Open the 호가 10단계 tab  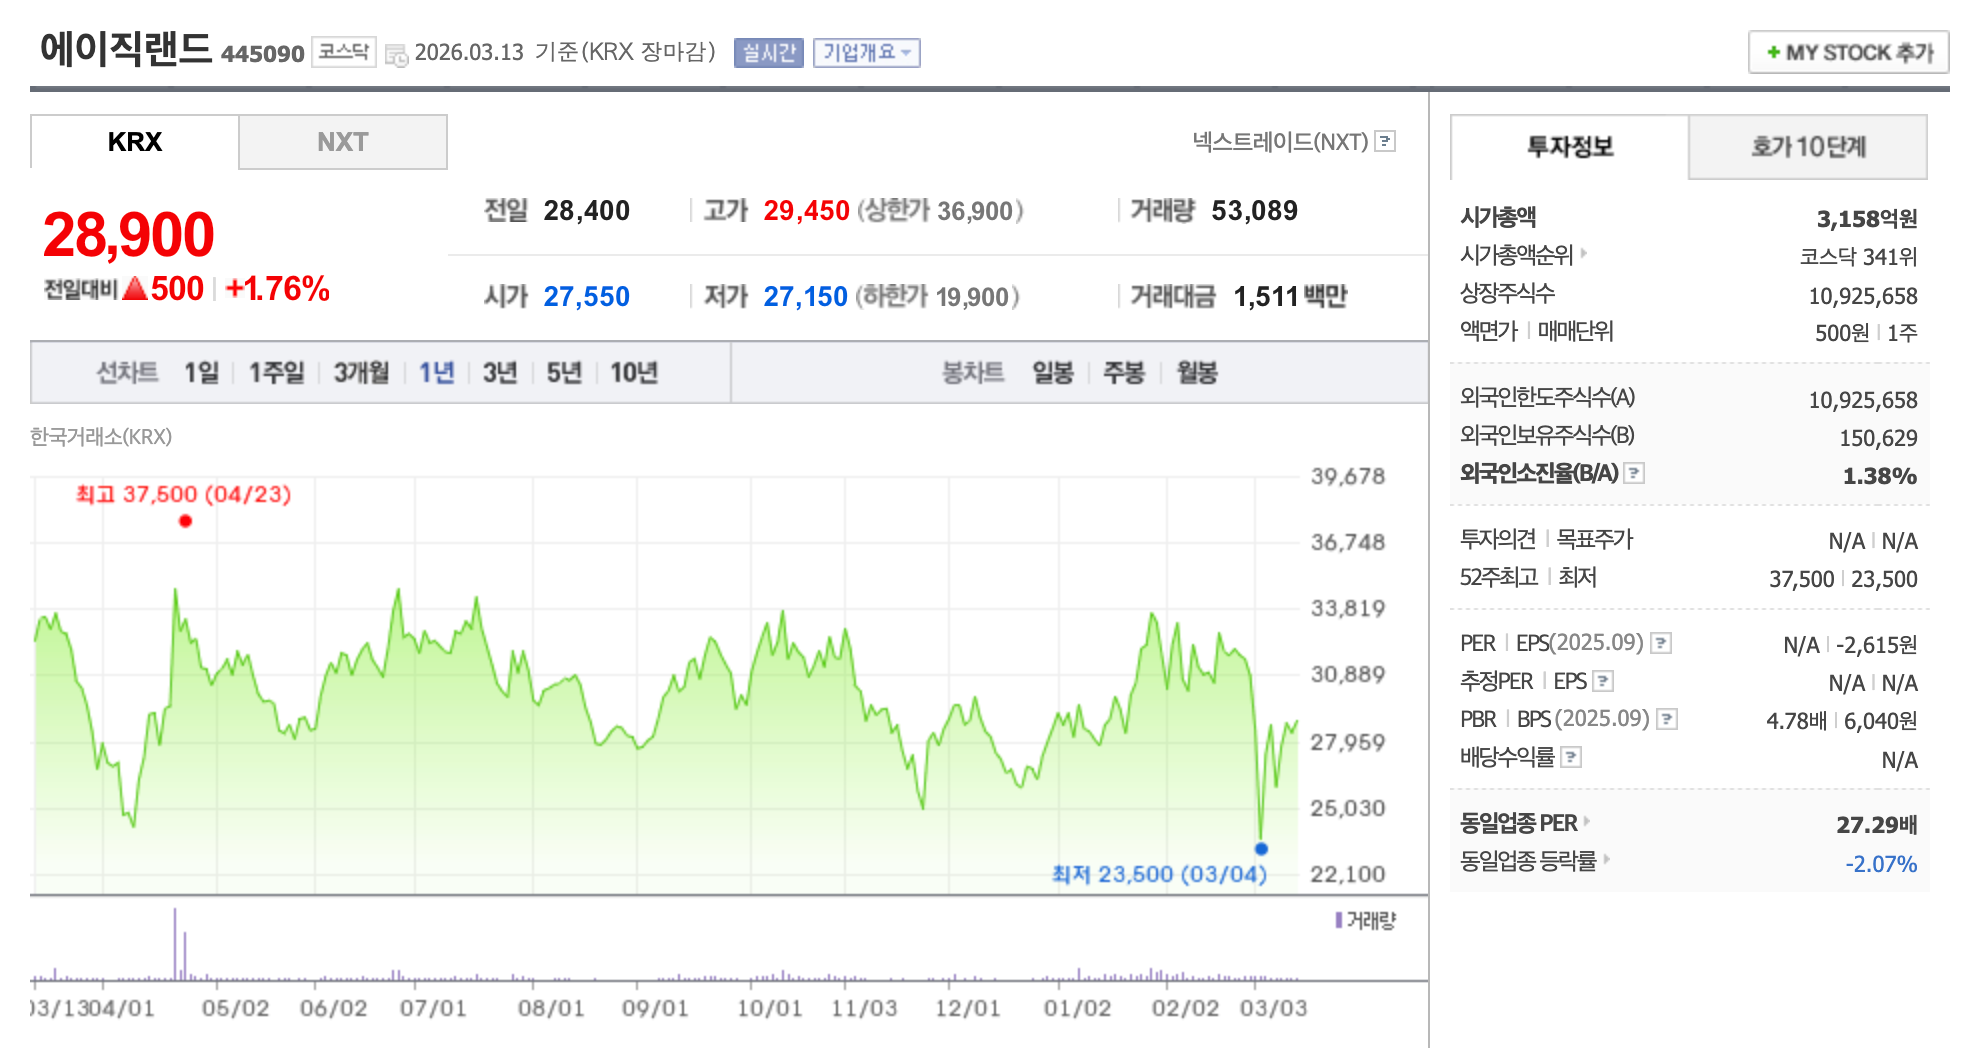tap(1808, 147)
